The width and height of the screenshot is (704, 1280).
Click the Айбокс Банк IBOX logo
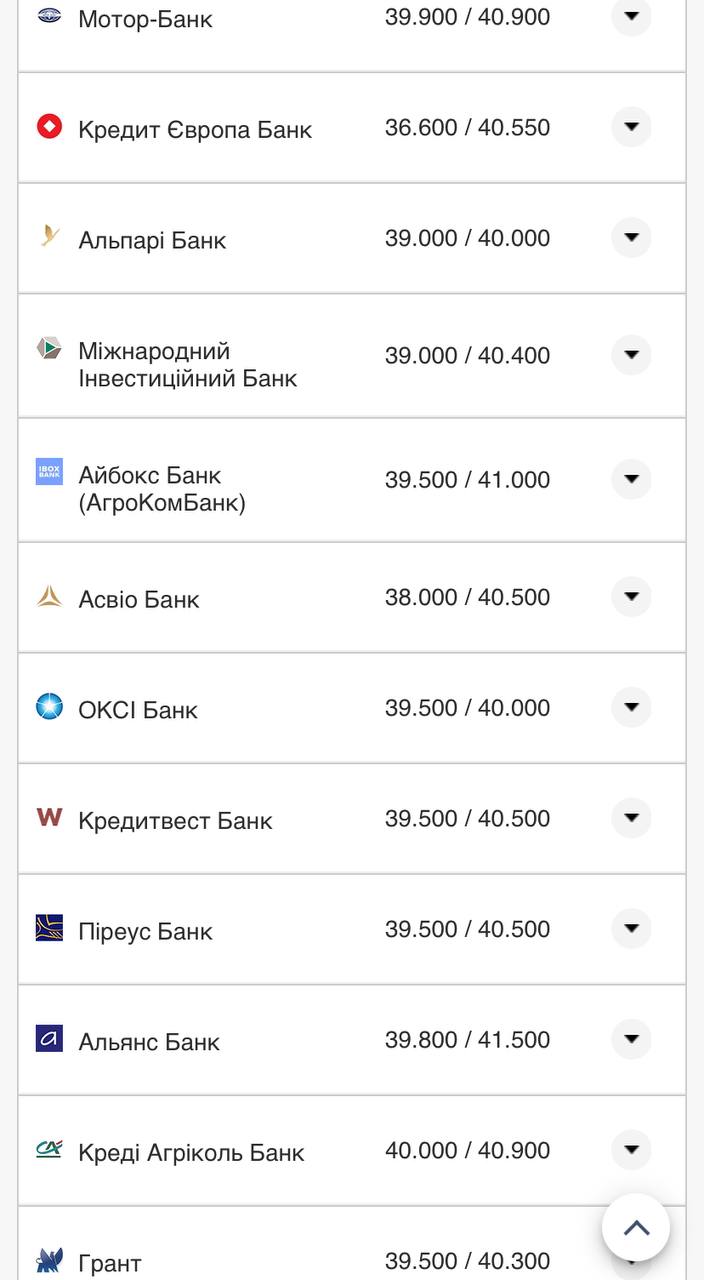49,472
